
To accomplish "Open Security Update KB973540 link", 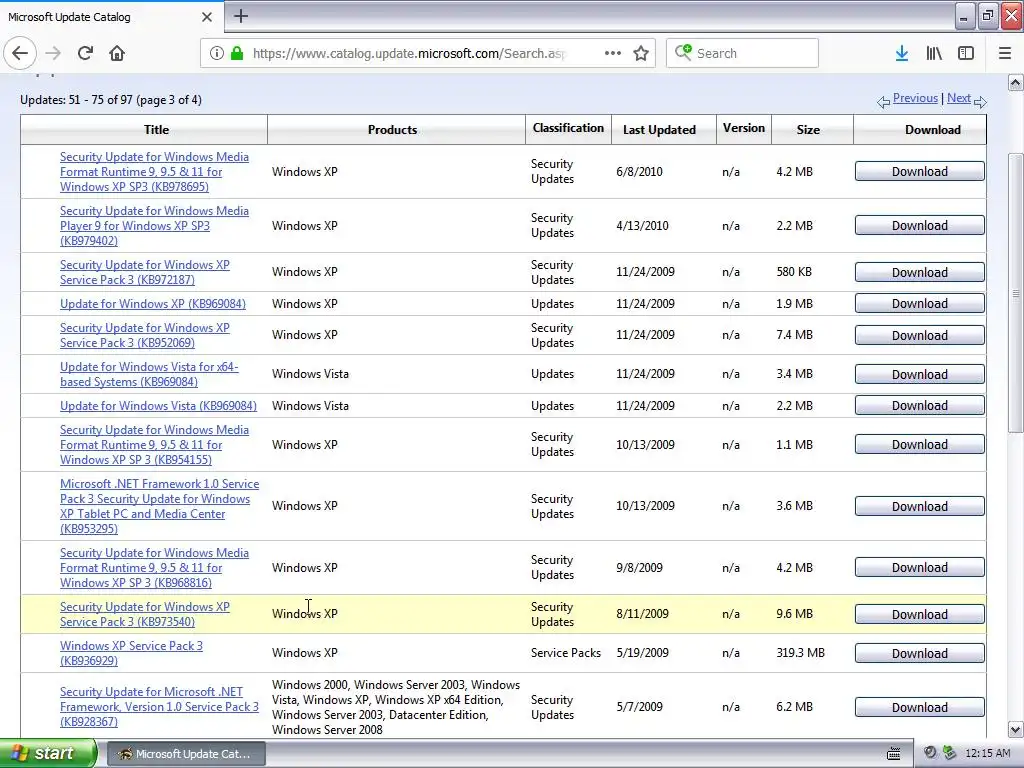I will pyautogui.click(x=145, y=614).
